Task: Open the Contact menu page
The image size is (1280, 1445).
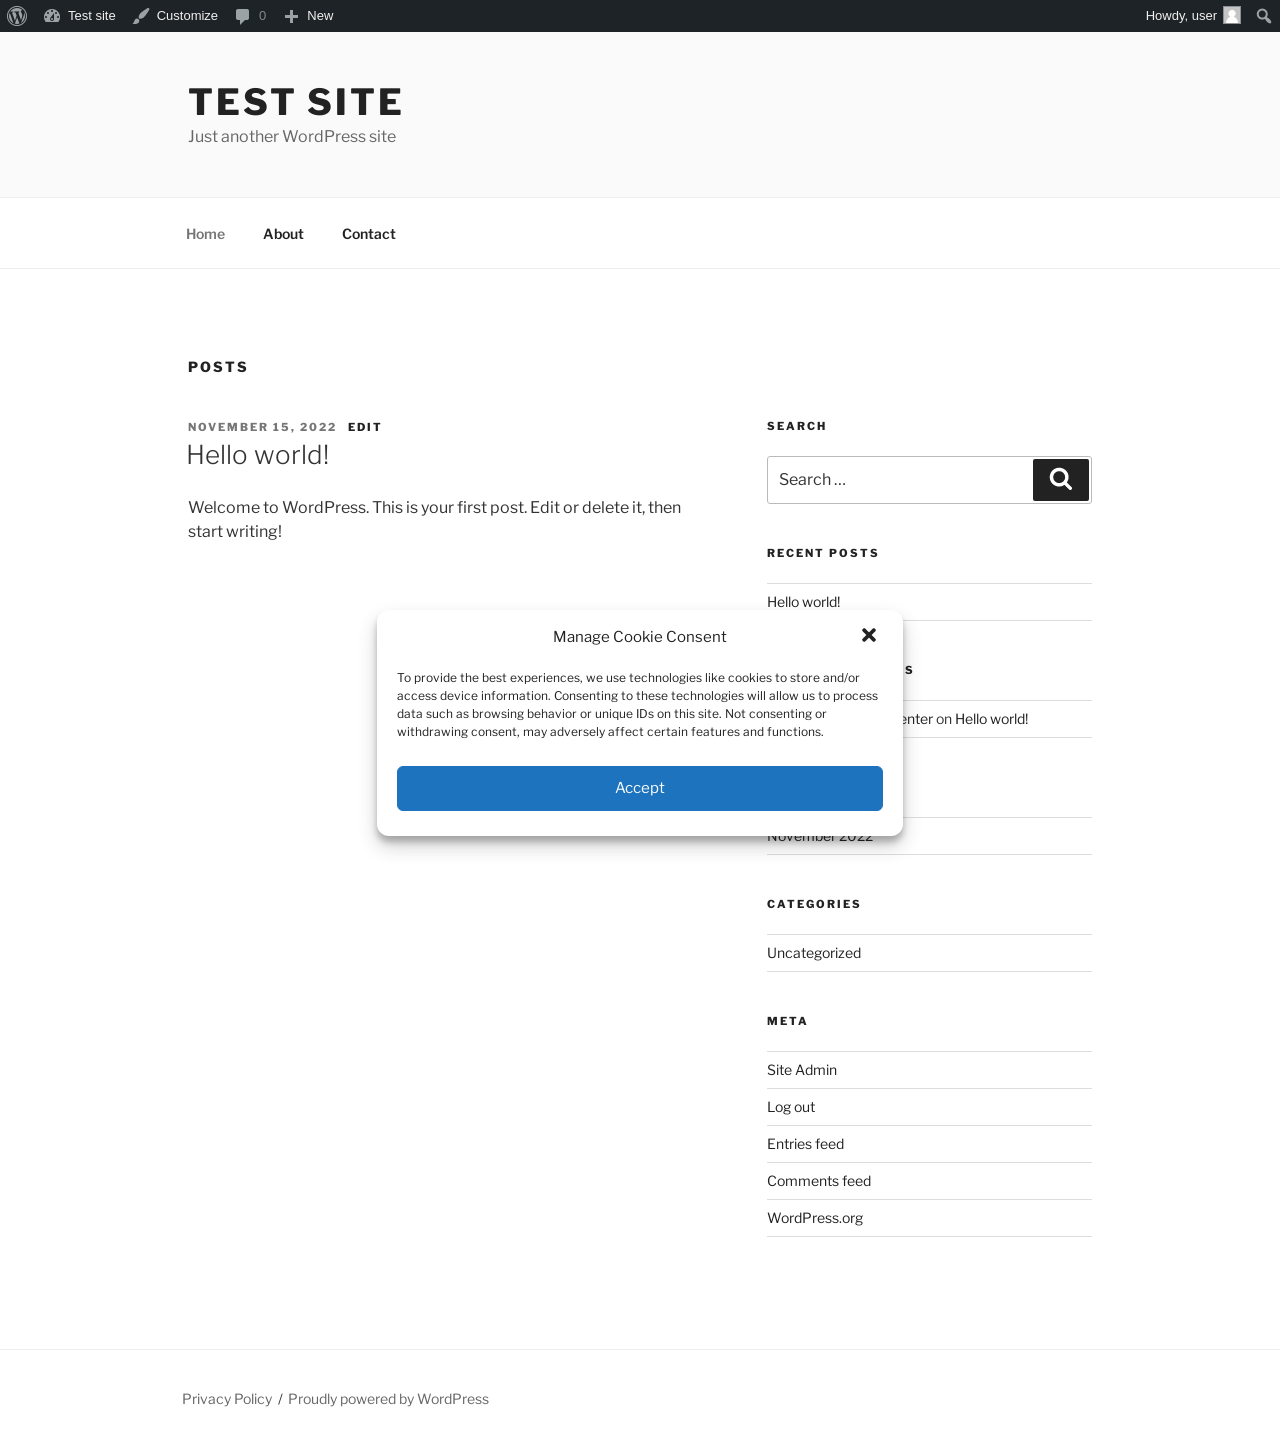Action: coord(369,234)
